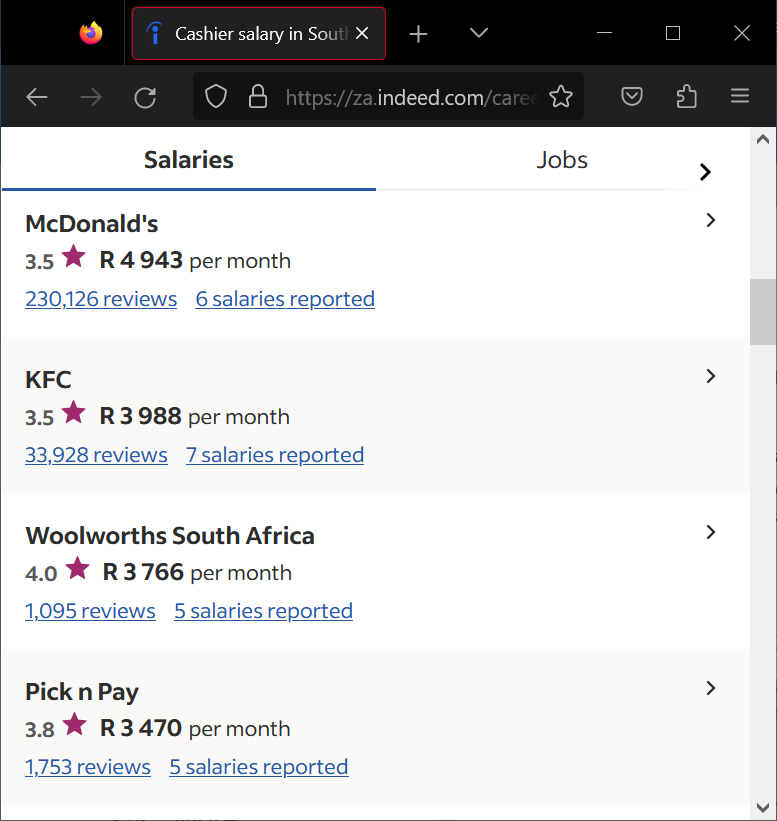Click the KFC company name
The image size is (777, 821).
[x=48, y=380]
